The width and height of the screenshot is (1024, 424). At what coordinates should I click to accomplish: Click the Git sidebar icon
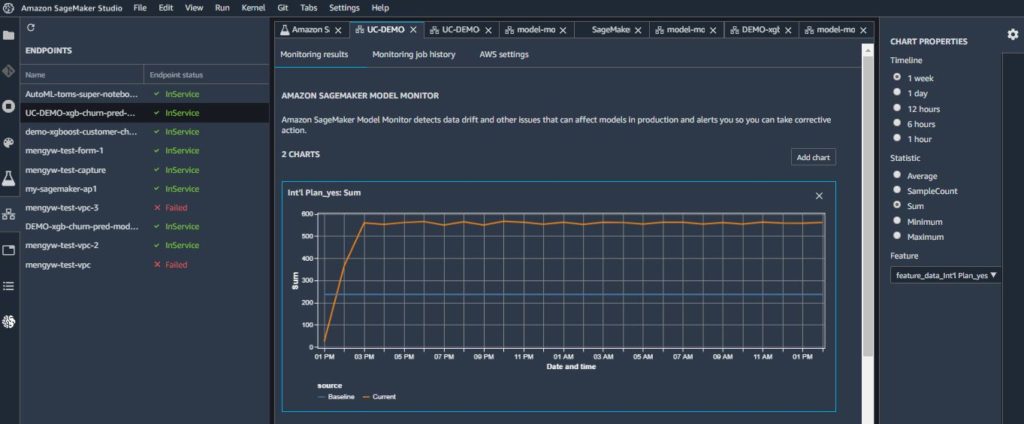[9, 71]
